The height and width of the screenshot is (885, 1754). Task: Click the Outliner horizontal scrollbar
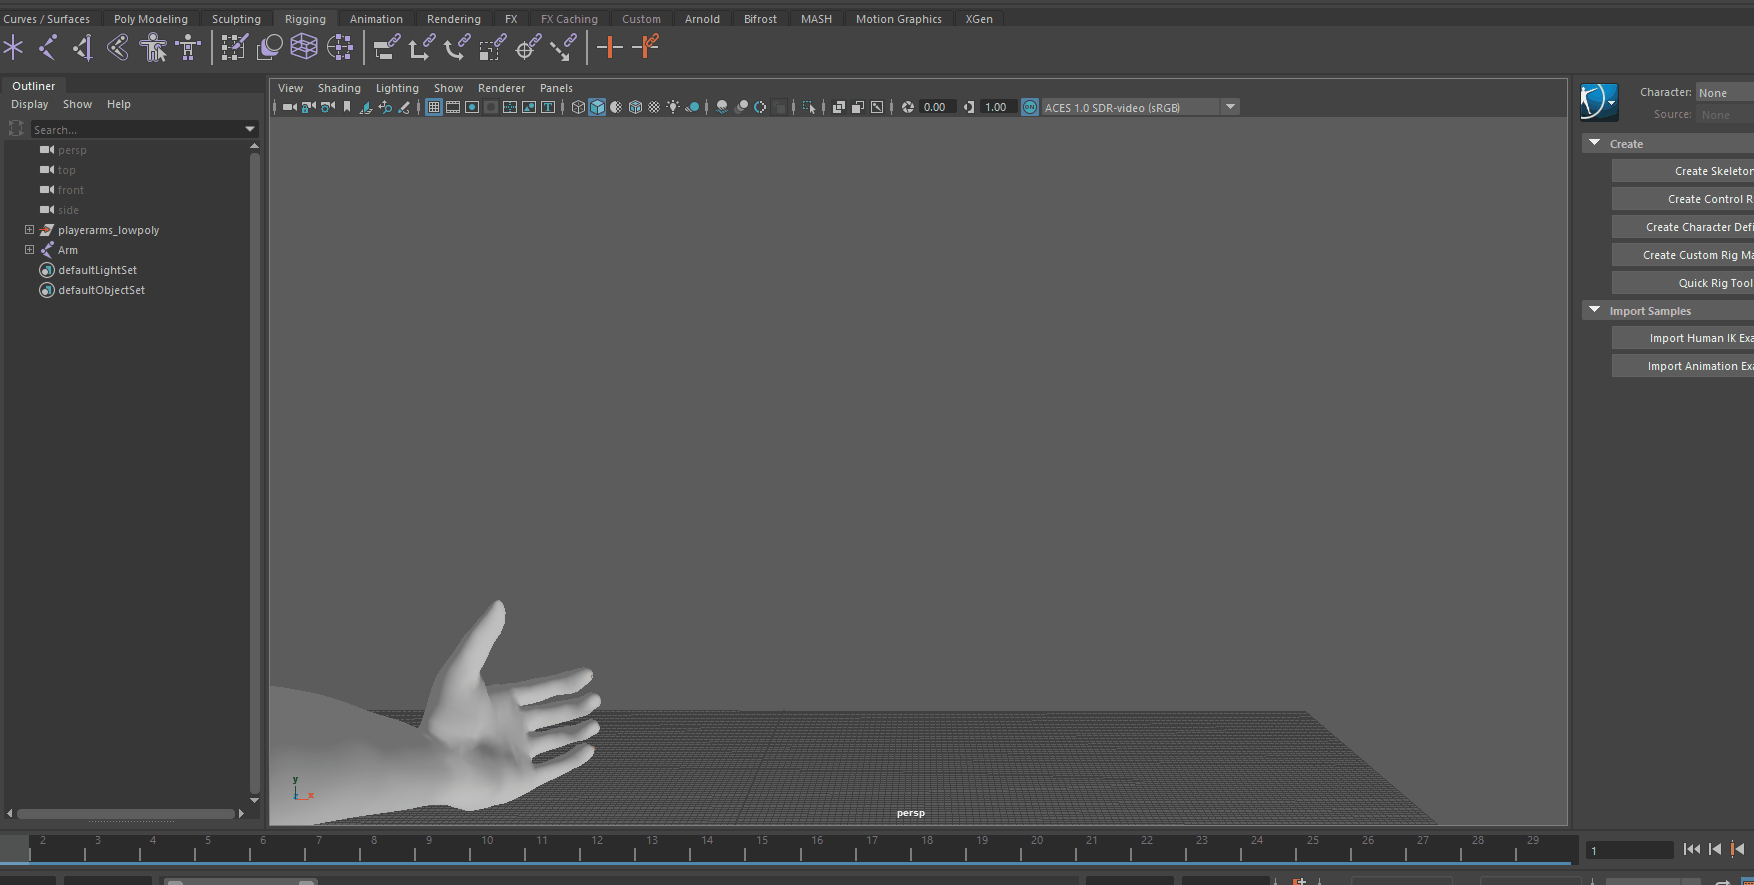point(125,814)
